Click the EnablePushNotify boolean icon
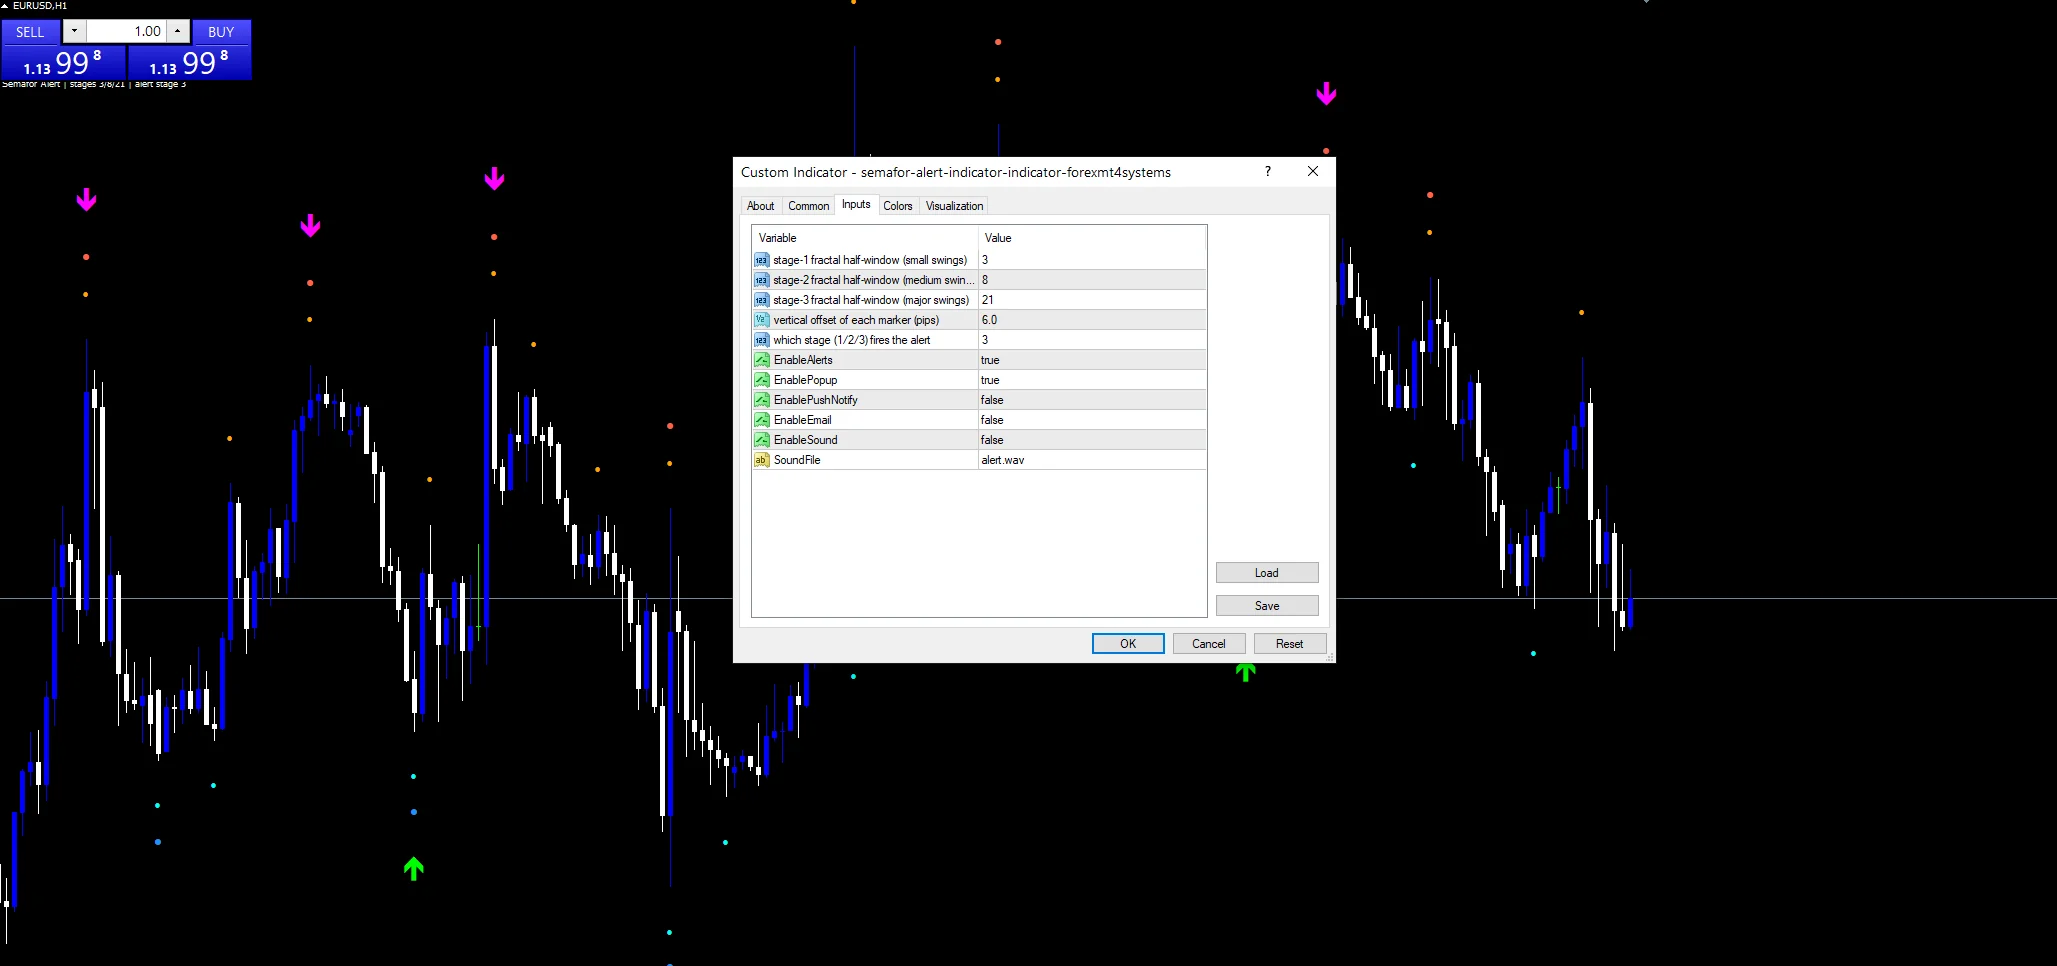 click(762, 400)
